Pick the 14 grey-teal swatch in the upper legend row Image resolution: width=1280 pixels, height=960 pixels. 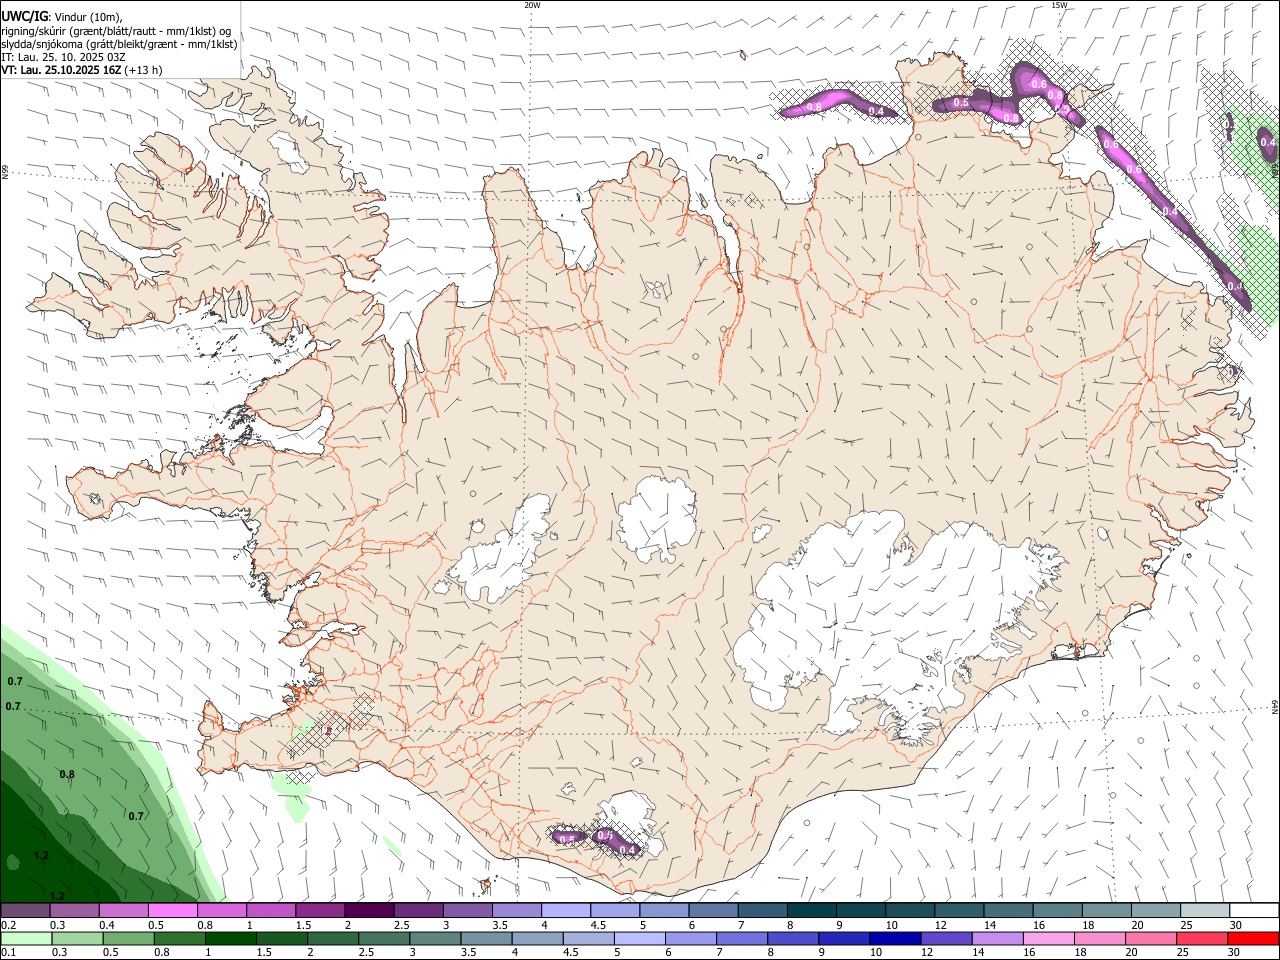coord(1009,910)
